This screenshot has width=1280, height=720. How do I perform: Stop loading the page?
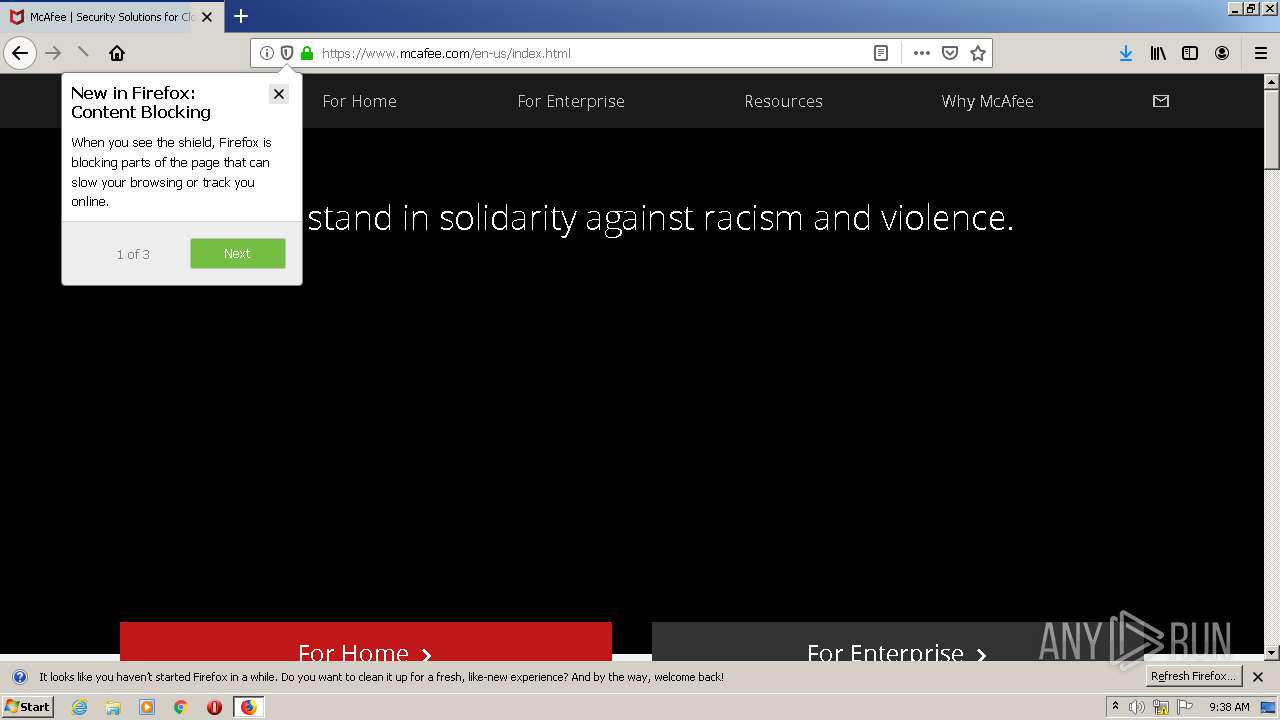83,53
